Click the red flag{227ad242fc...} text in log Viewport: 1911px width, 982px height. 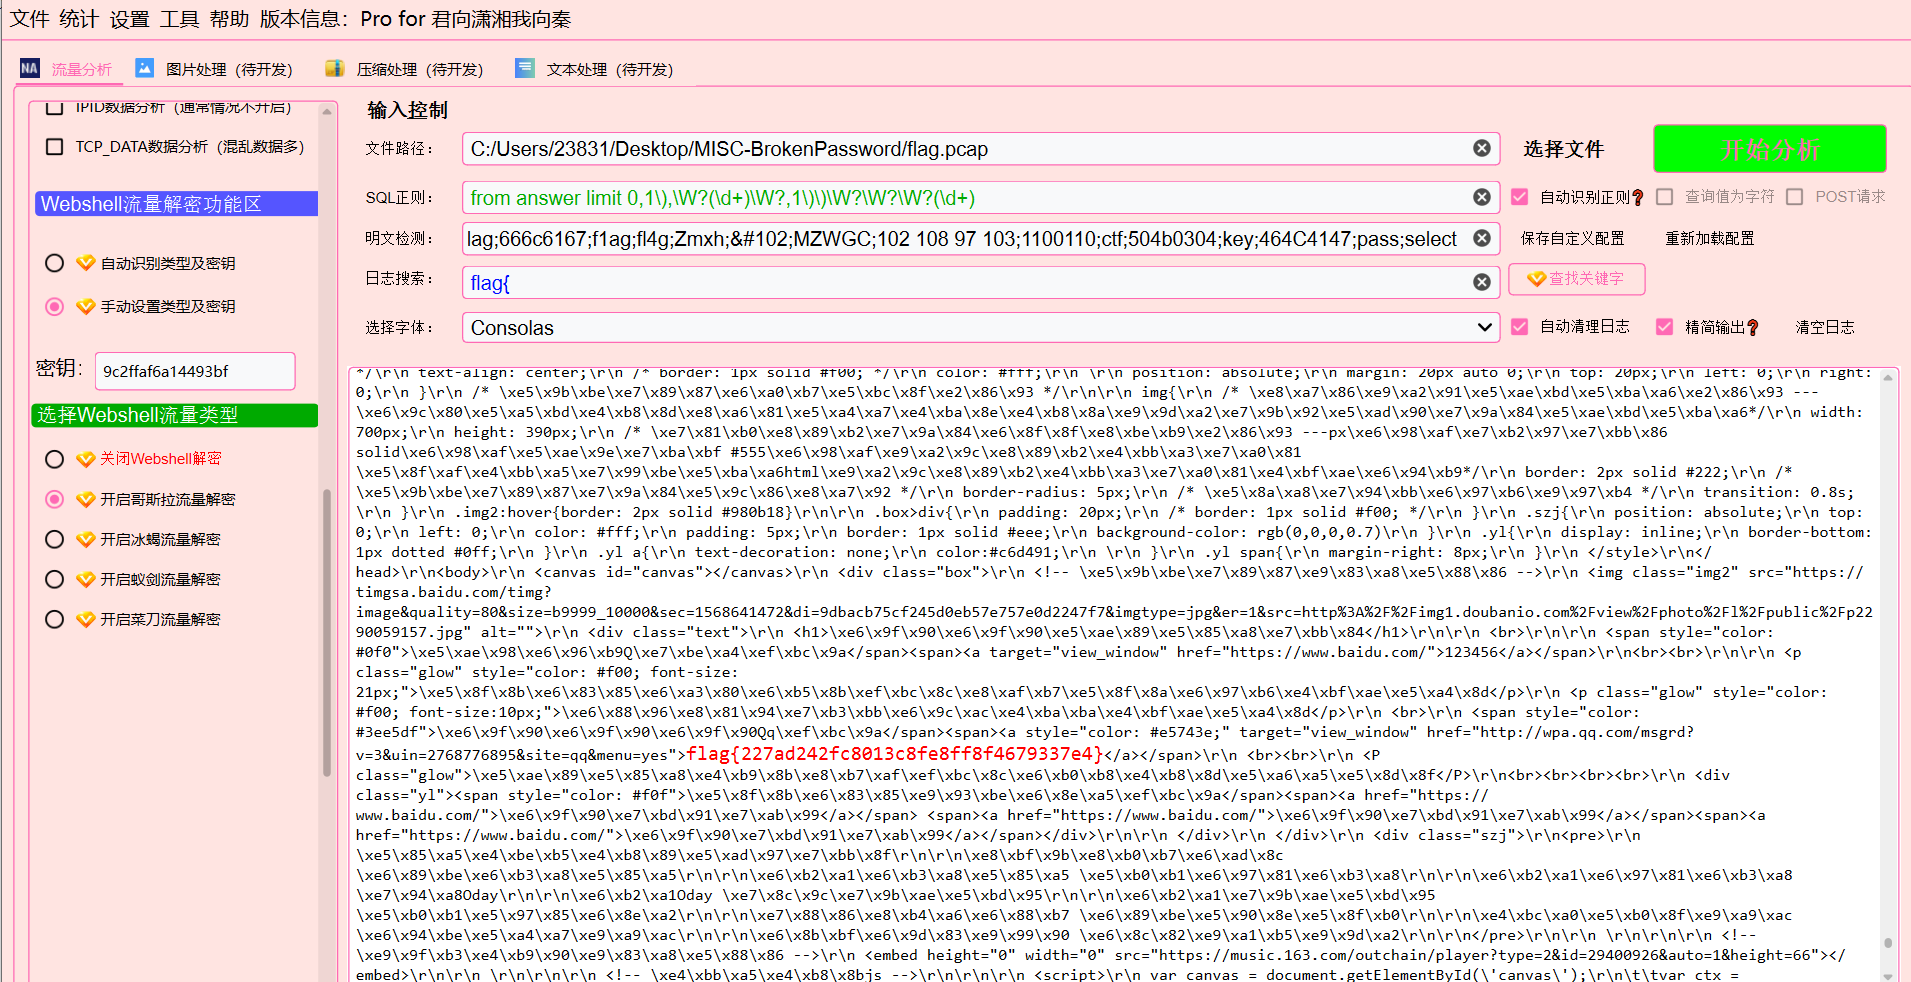pos(895,754)
